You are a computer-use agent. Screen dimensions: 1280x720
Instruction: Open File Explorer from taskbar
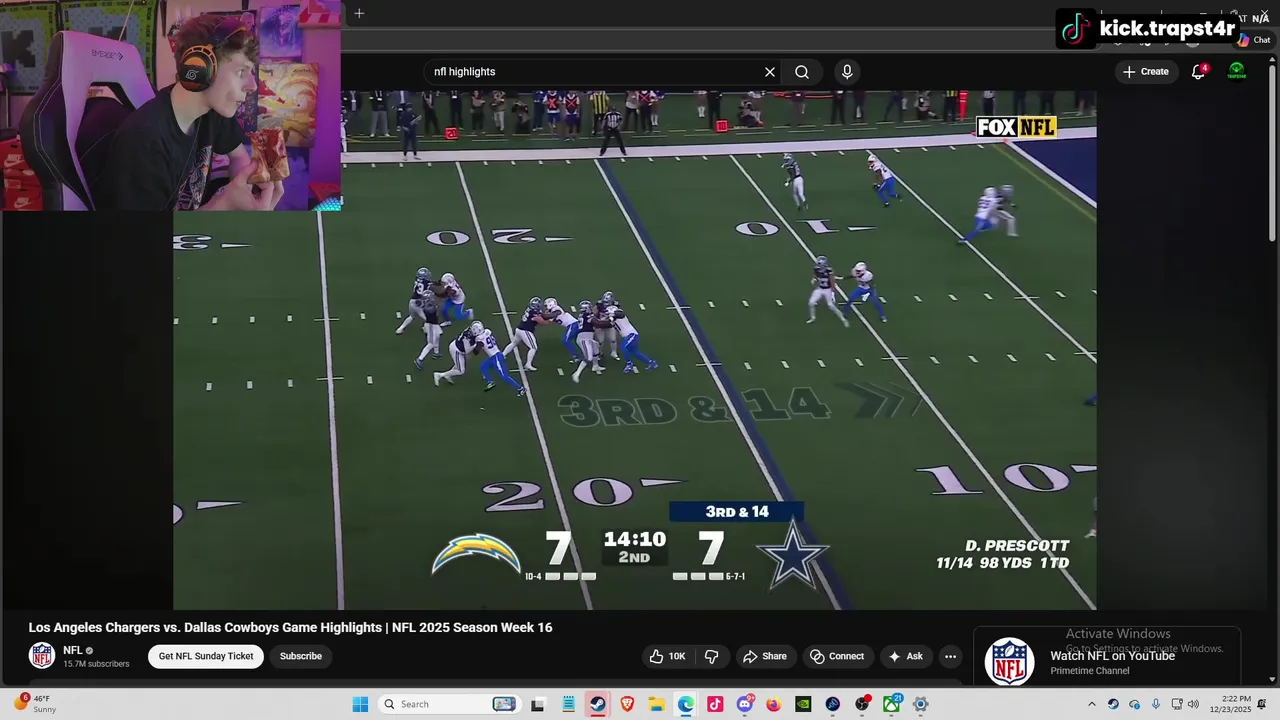(x=656, y=704)
